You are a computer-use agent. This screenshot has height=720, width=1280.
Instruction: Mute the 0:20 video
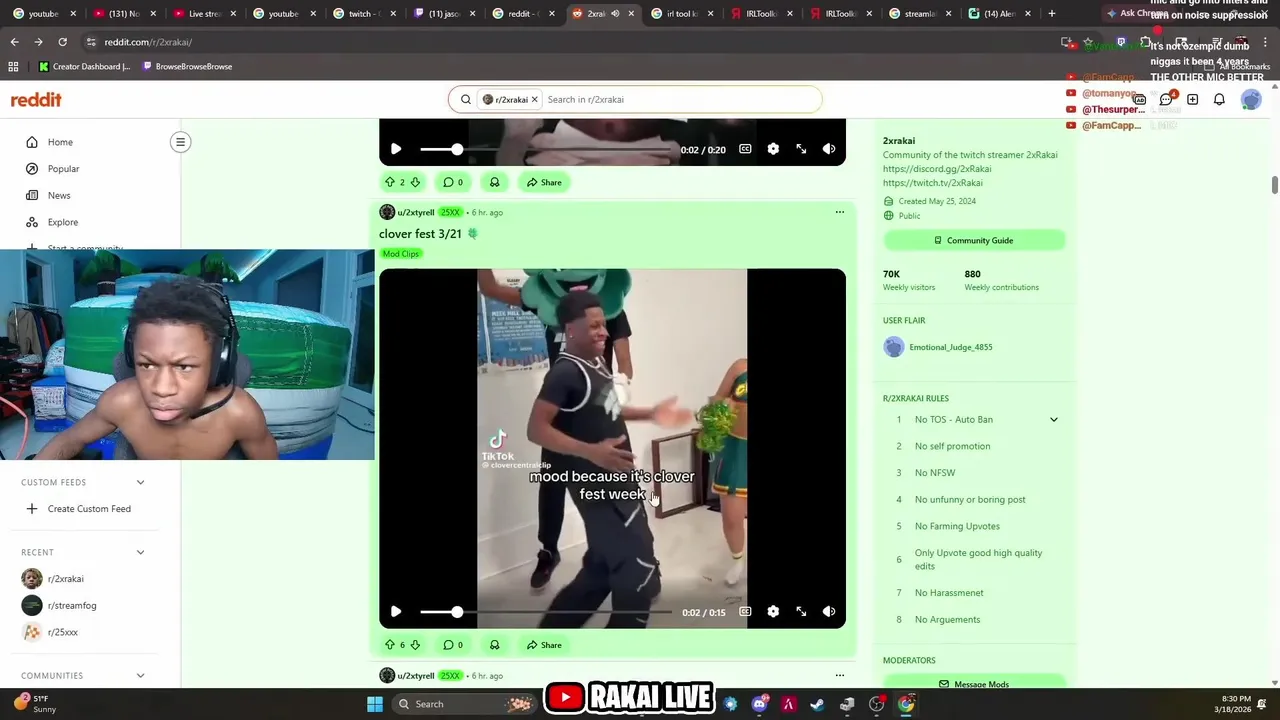829,149
